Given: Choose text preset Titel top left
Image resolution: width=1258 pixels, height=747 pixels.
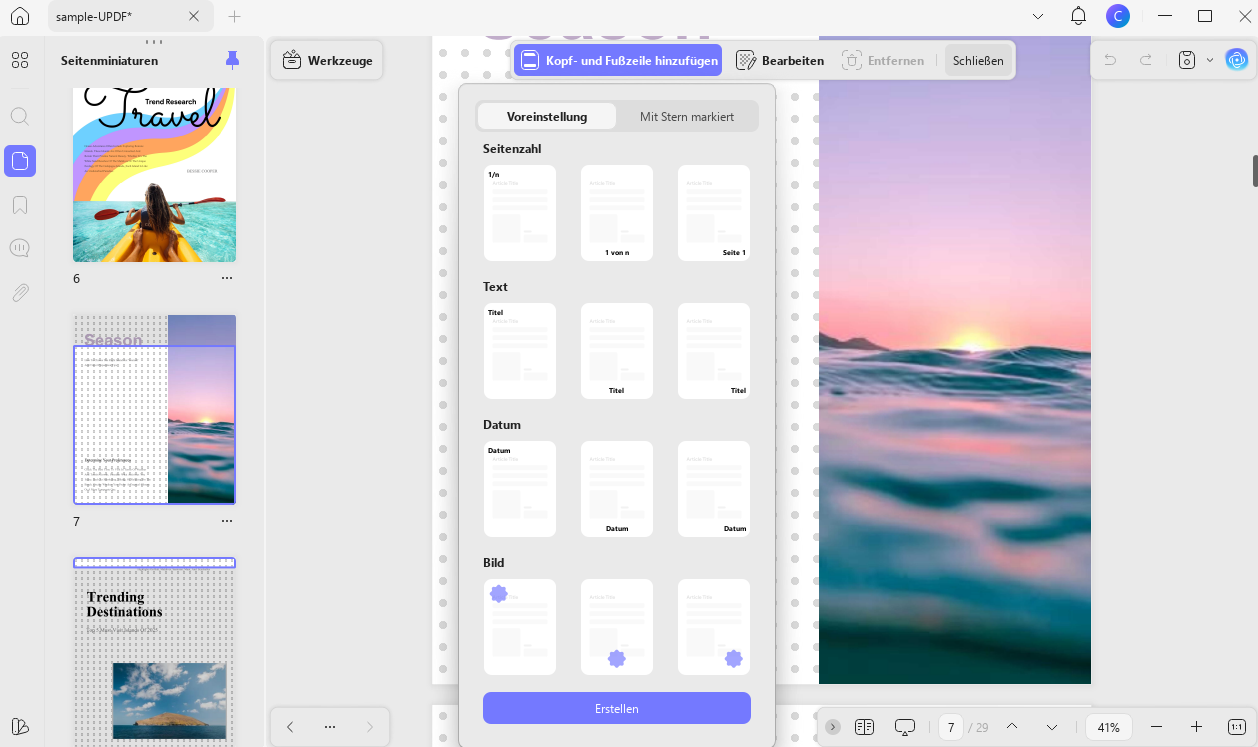Looking at the screenshot, I should point(520,351).
